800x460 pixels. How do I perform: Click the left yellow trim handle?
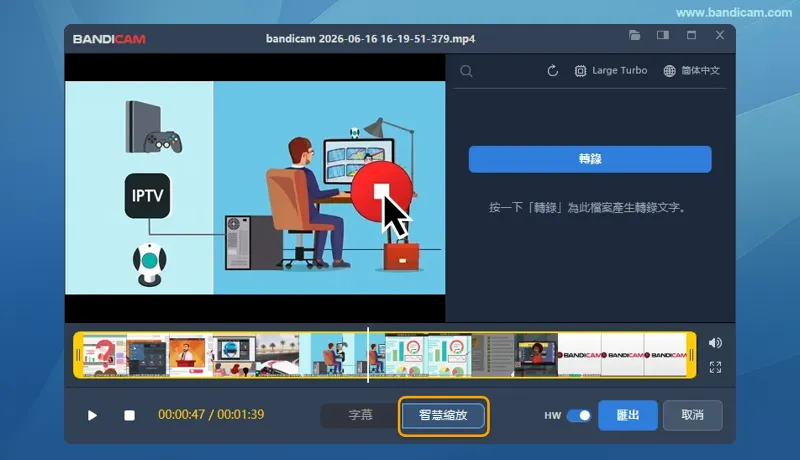[78, 355]
